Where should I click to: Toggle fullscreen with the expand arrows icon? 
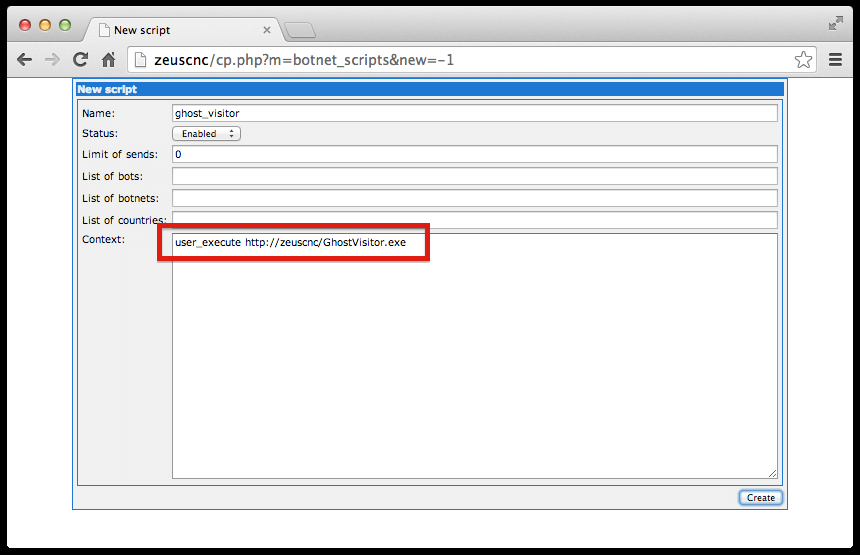click(x=835, y=23)
